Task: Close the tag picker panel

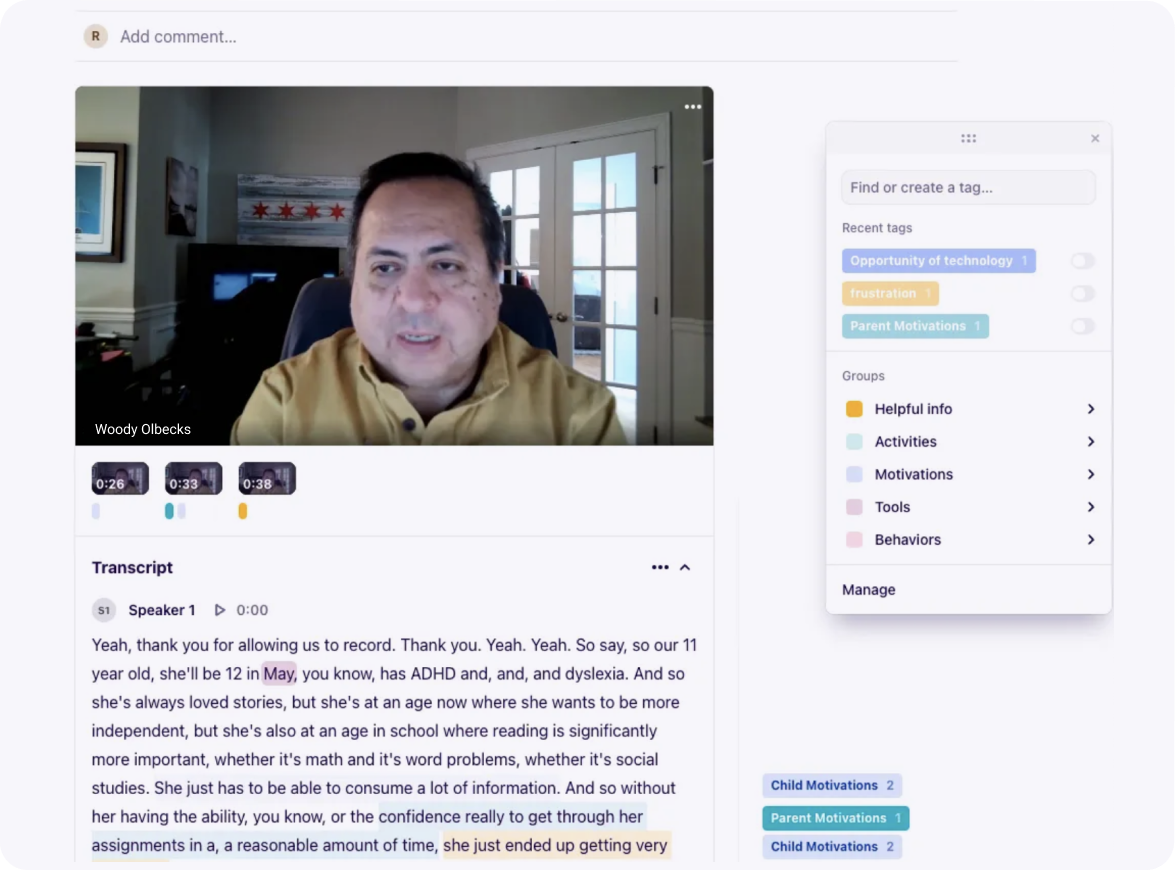Action: click(1095, 138)
